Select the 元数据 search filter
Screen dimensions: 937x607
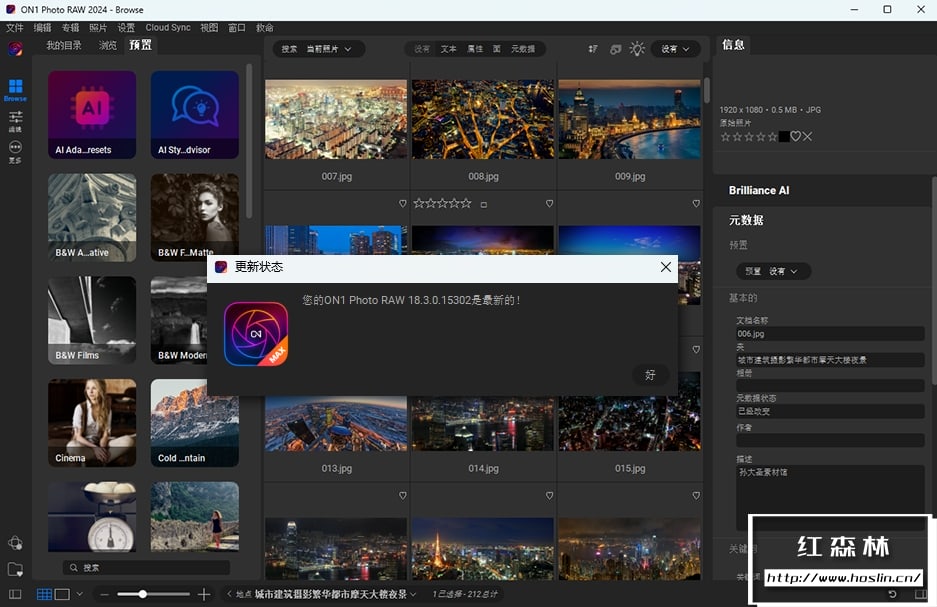click(x=523, y=49)
